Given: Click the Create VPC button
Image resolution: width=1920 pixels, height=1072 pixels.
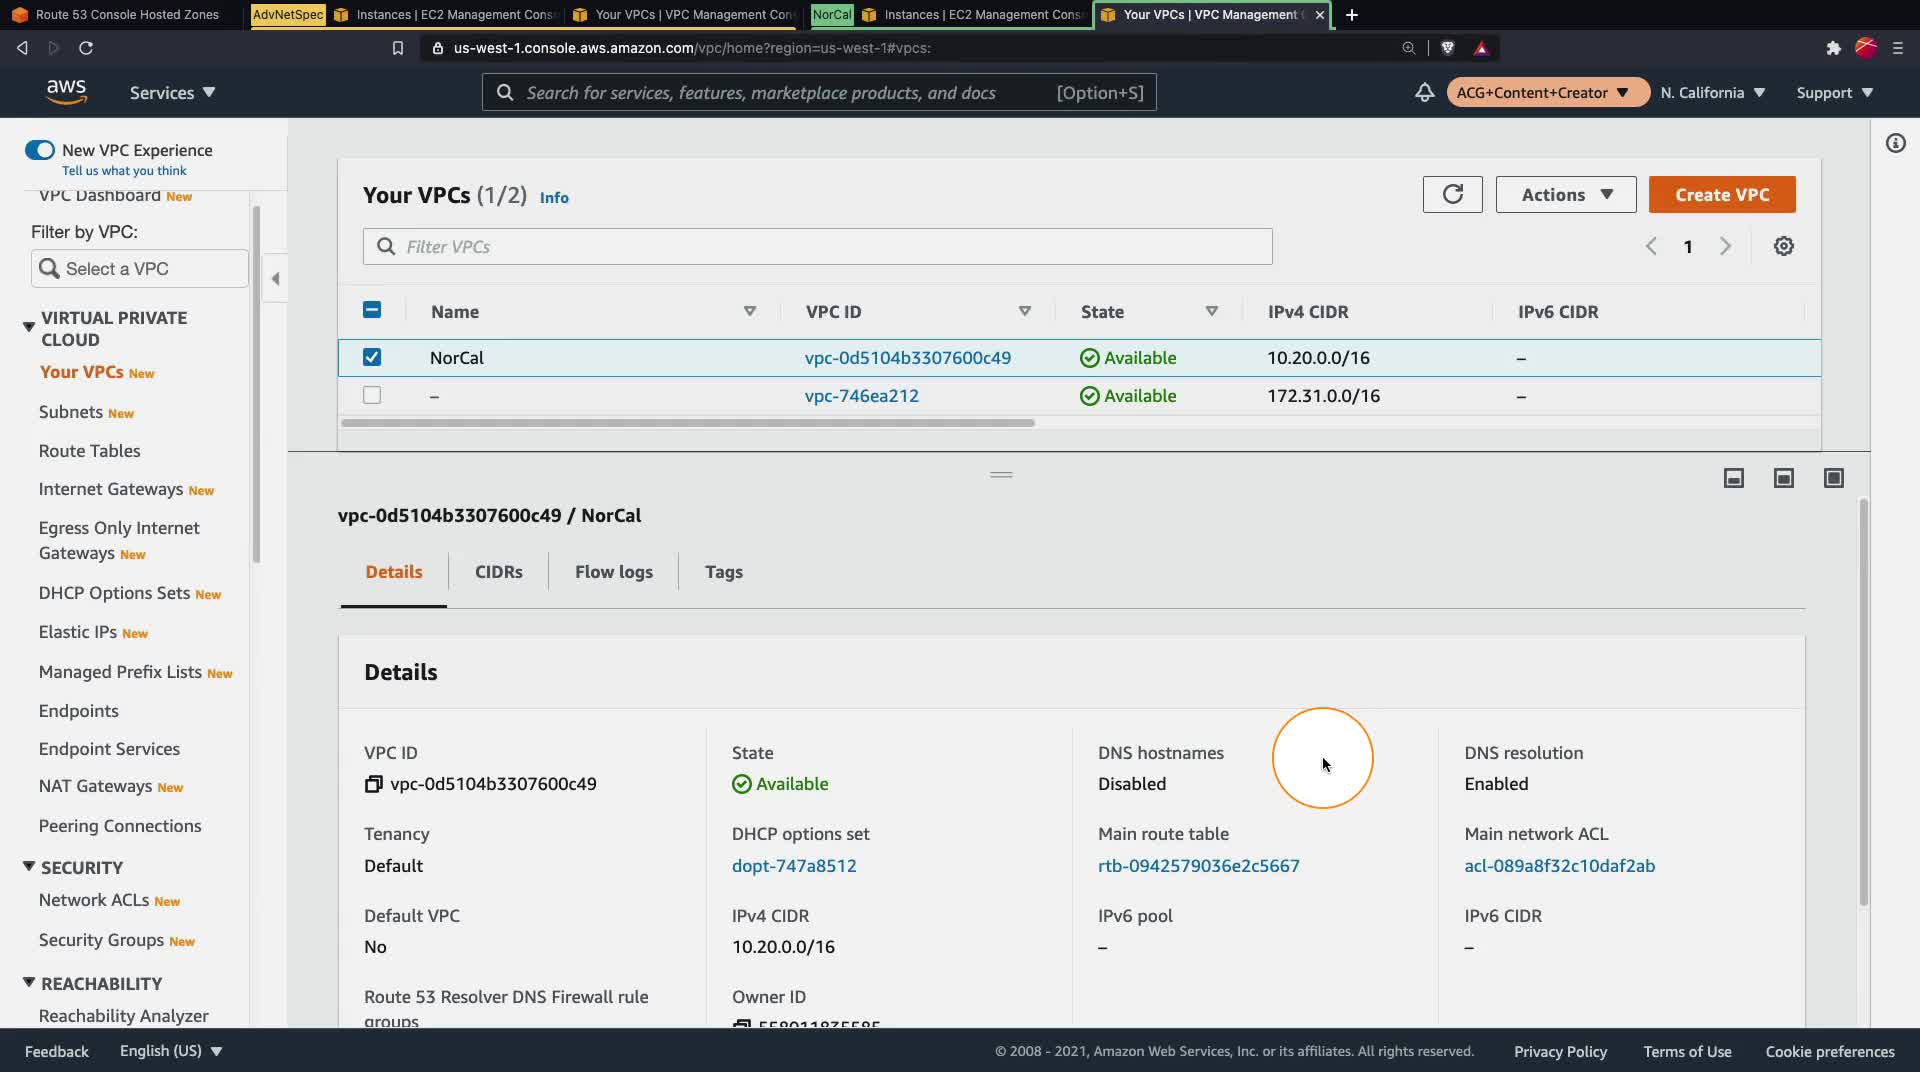Looking at the screenshot, I should pyautogui.click(x=1722, y=194).
